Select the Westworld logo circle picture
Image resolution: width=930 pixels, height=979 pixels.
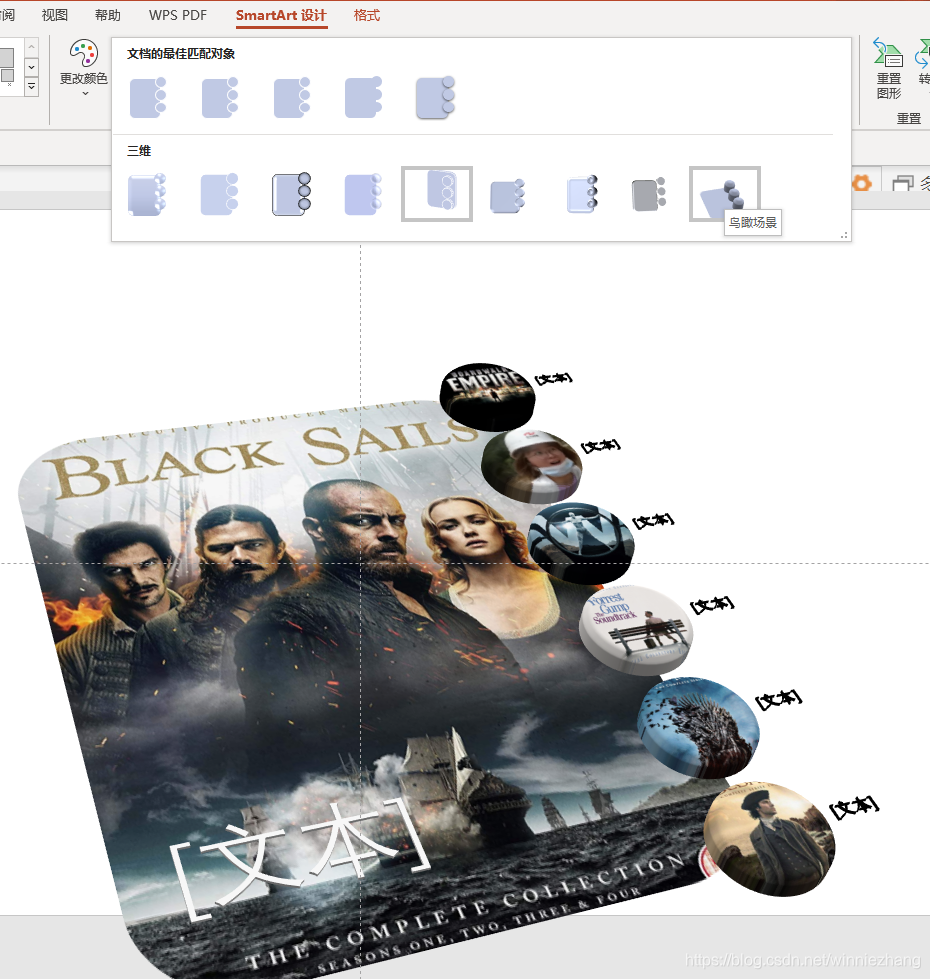click(580, 543)
